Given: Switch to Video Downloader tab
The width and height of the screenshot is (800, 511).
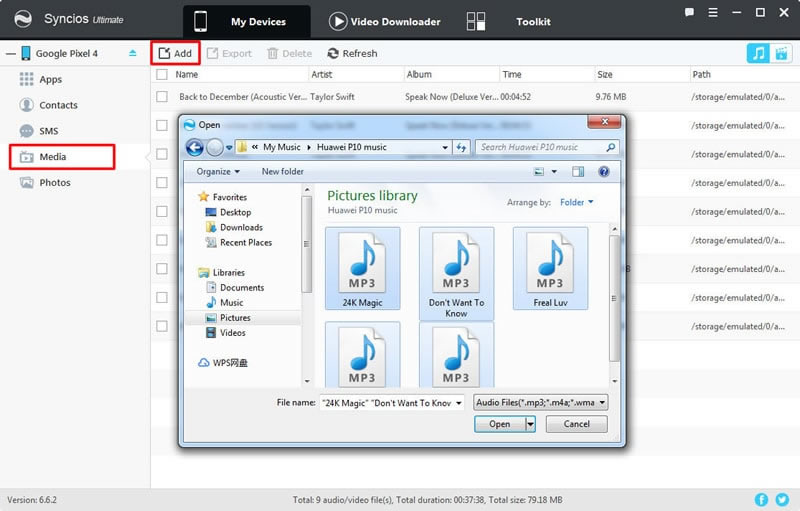Looking at the screenshot, I should pos(385,21).
